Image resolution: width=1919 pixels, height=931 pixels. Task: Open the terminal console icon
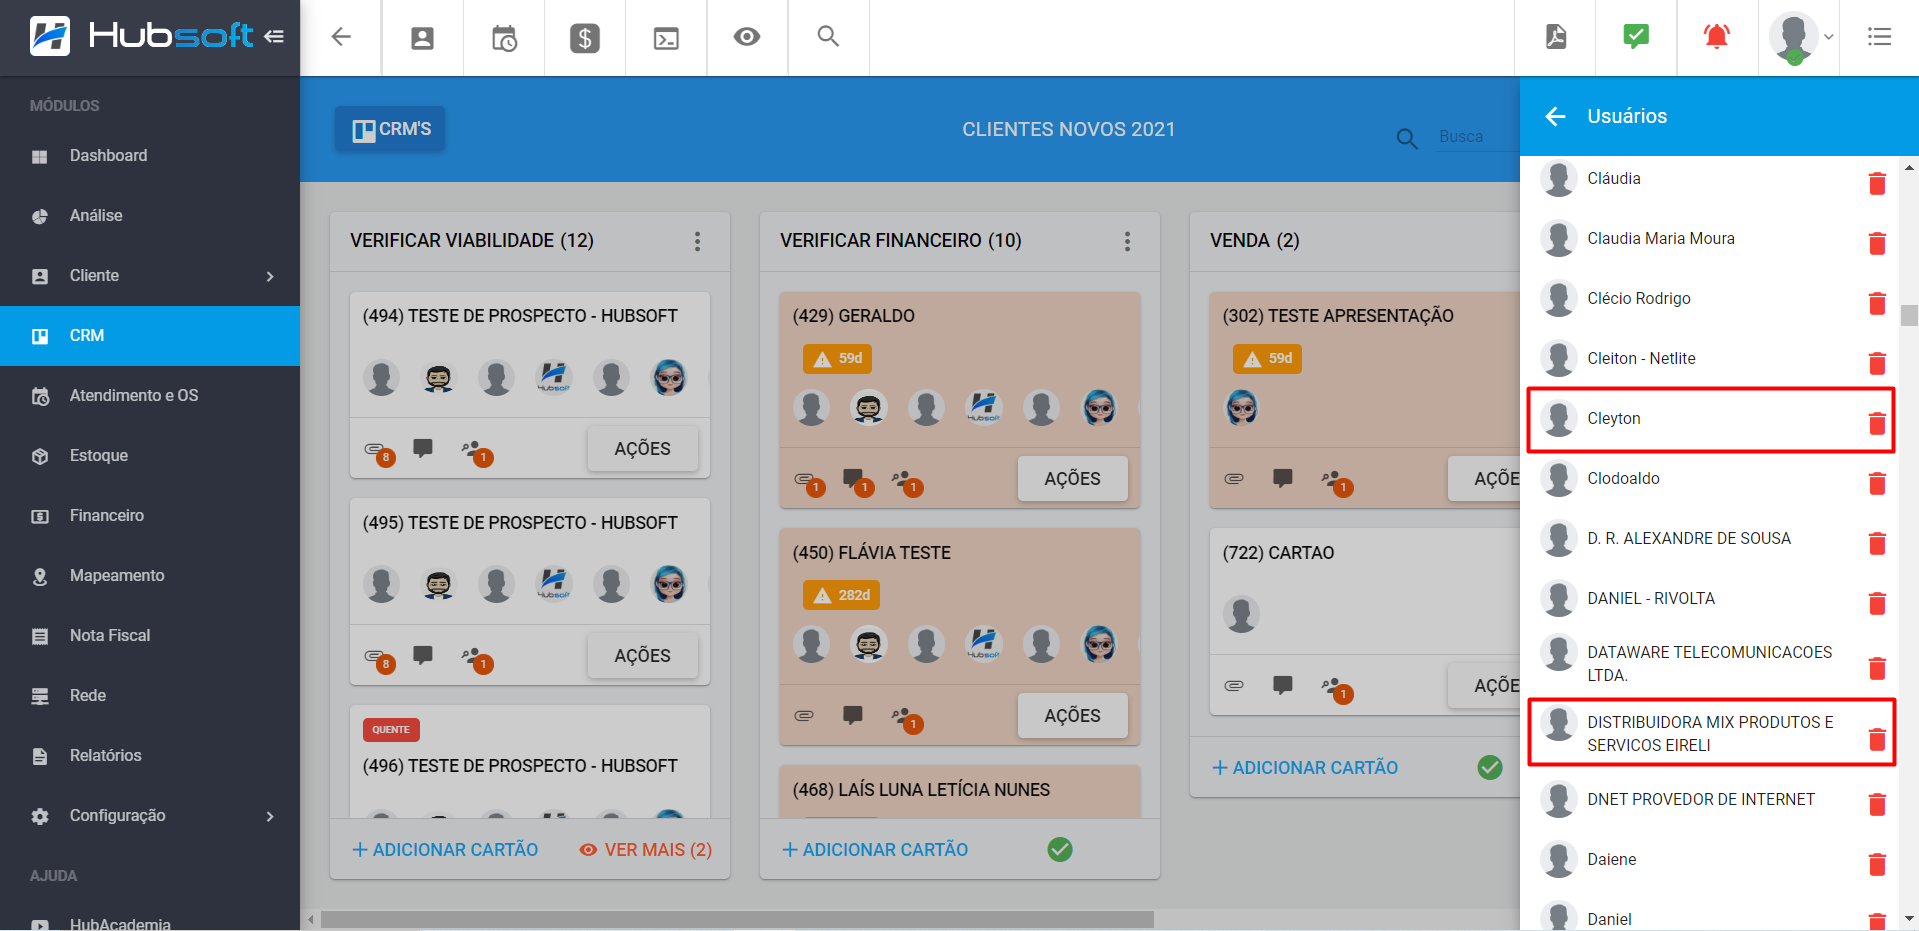666,38
